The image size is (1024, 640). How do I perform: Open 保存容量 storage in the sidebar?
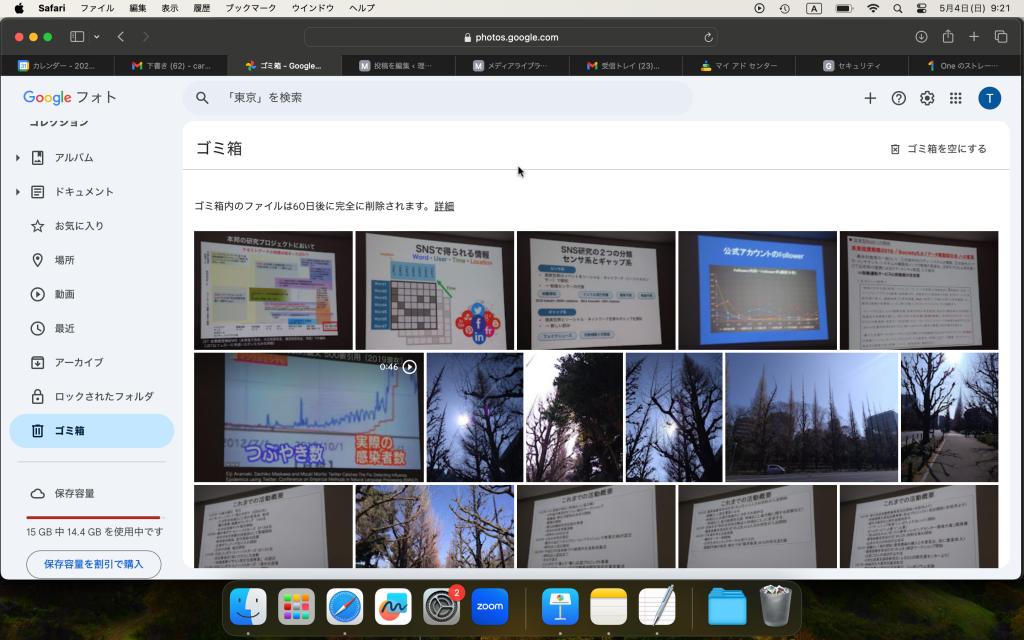click(x=91, y=493)
